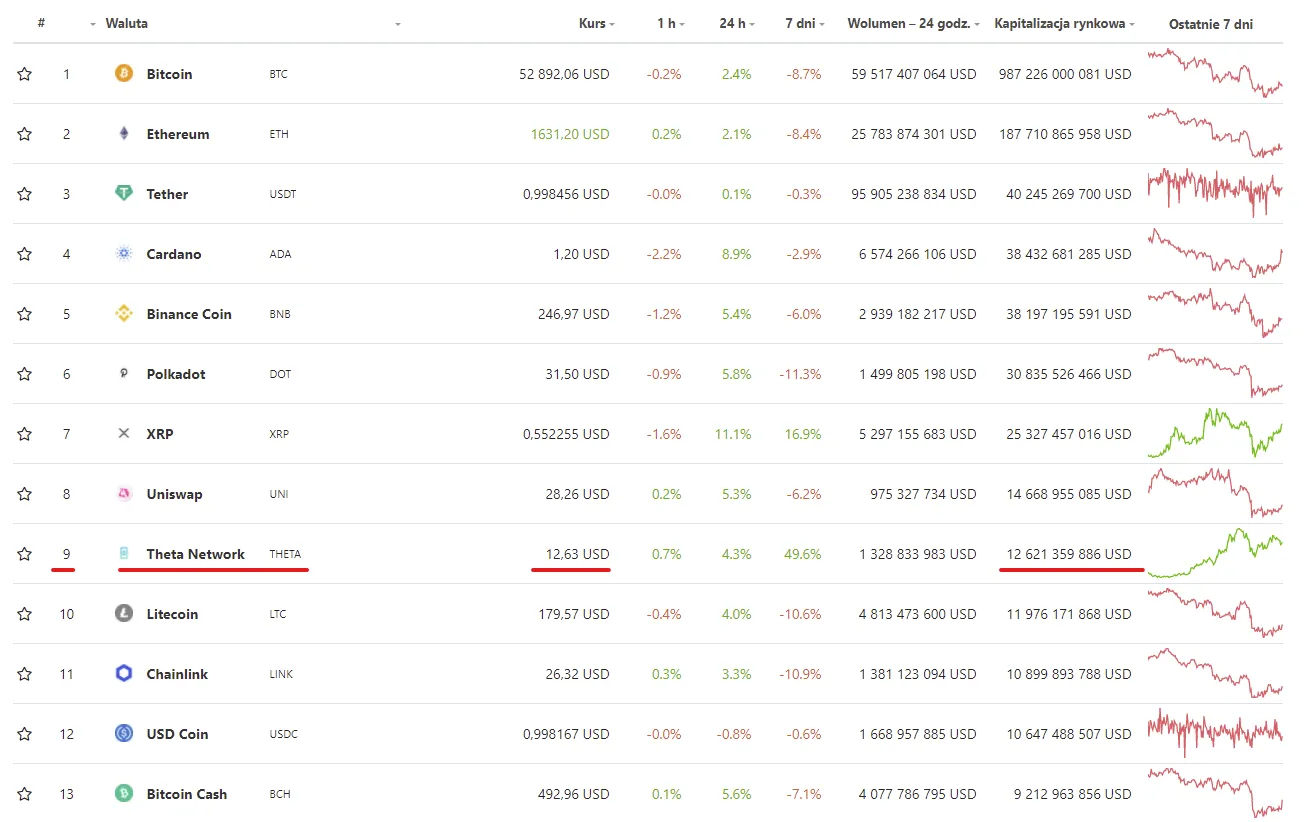1304x822 pixels.
Task: Click Tether volume 95 905 238 834 USD
Action: click(x=914, y=194)
